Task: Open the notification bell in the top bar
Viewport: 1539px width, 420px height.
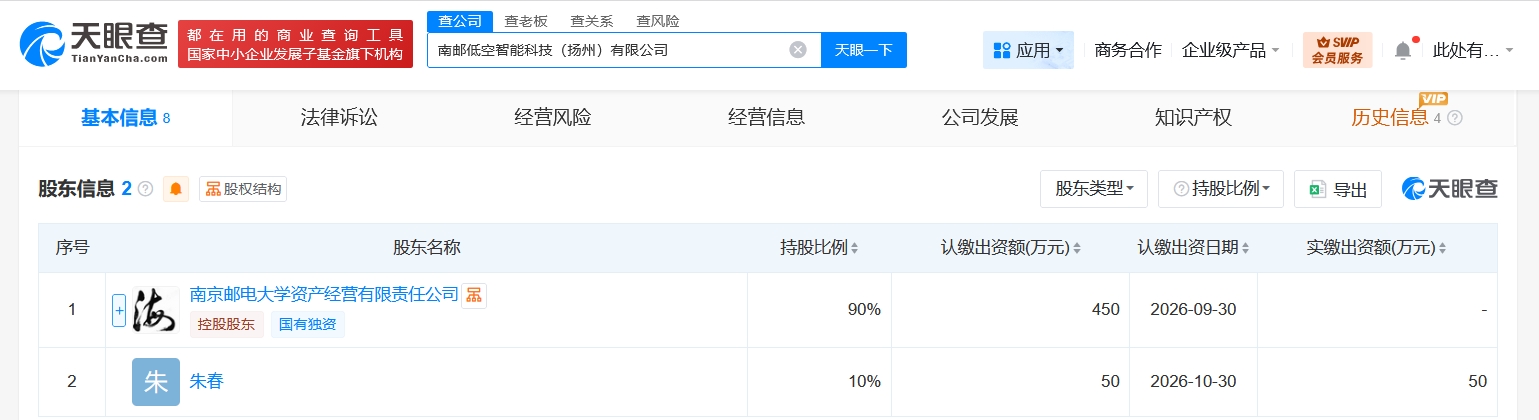Action: (1403, 50)
